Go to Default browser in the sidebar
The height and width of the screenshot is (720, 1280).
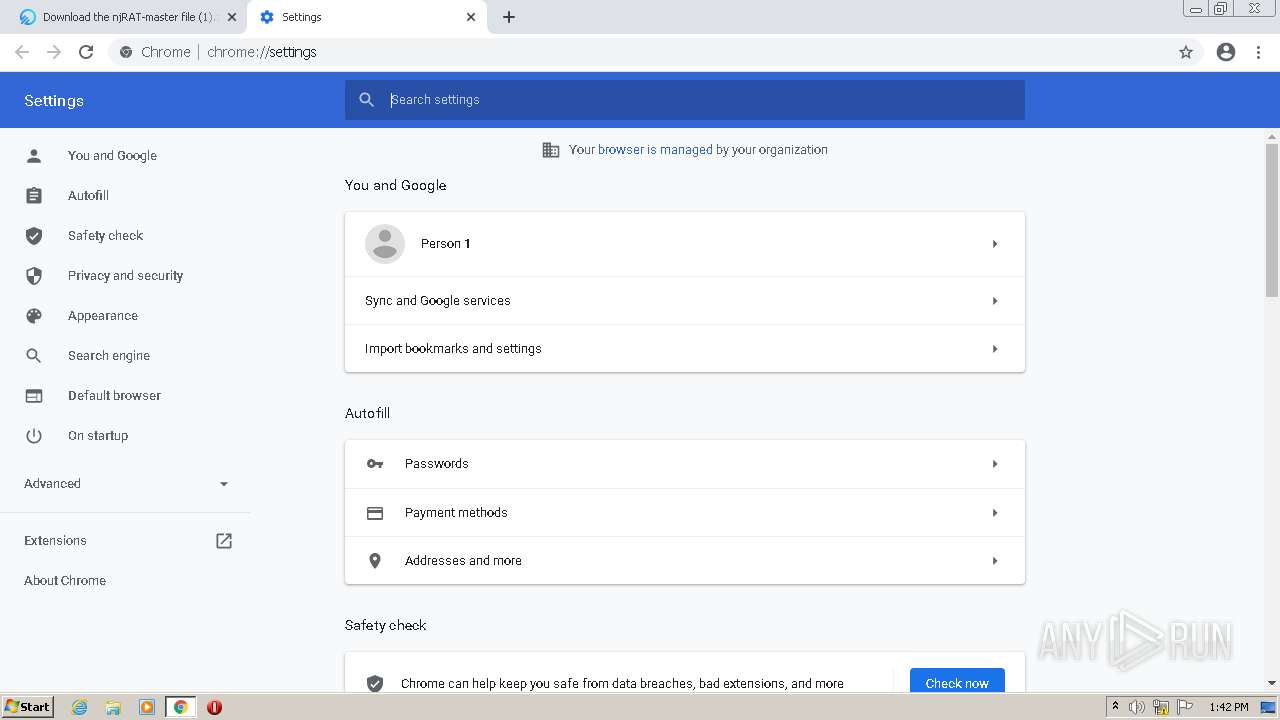pyautogui.click(x=114, y=395)
